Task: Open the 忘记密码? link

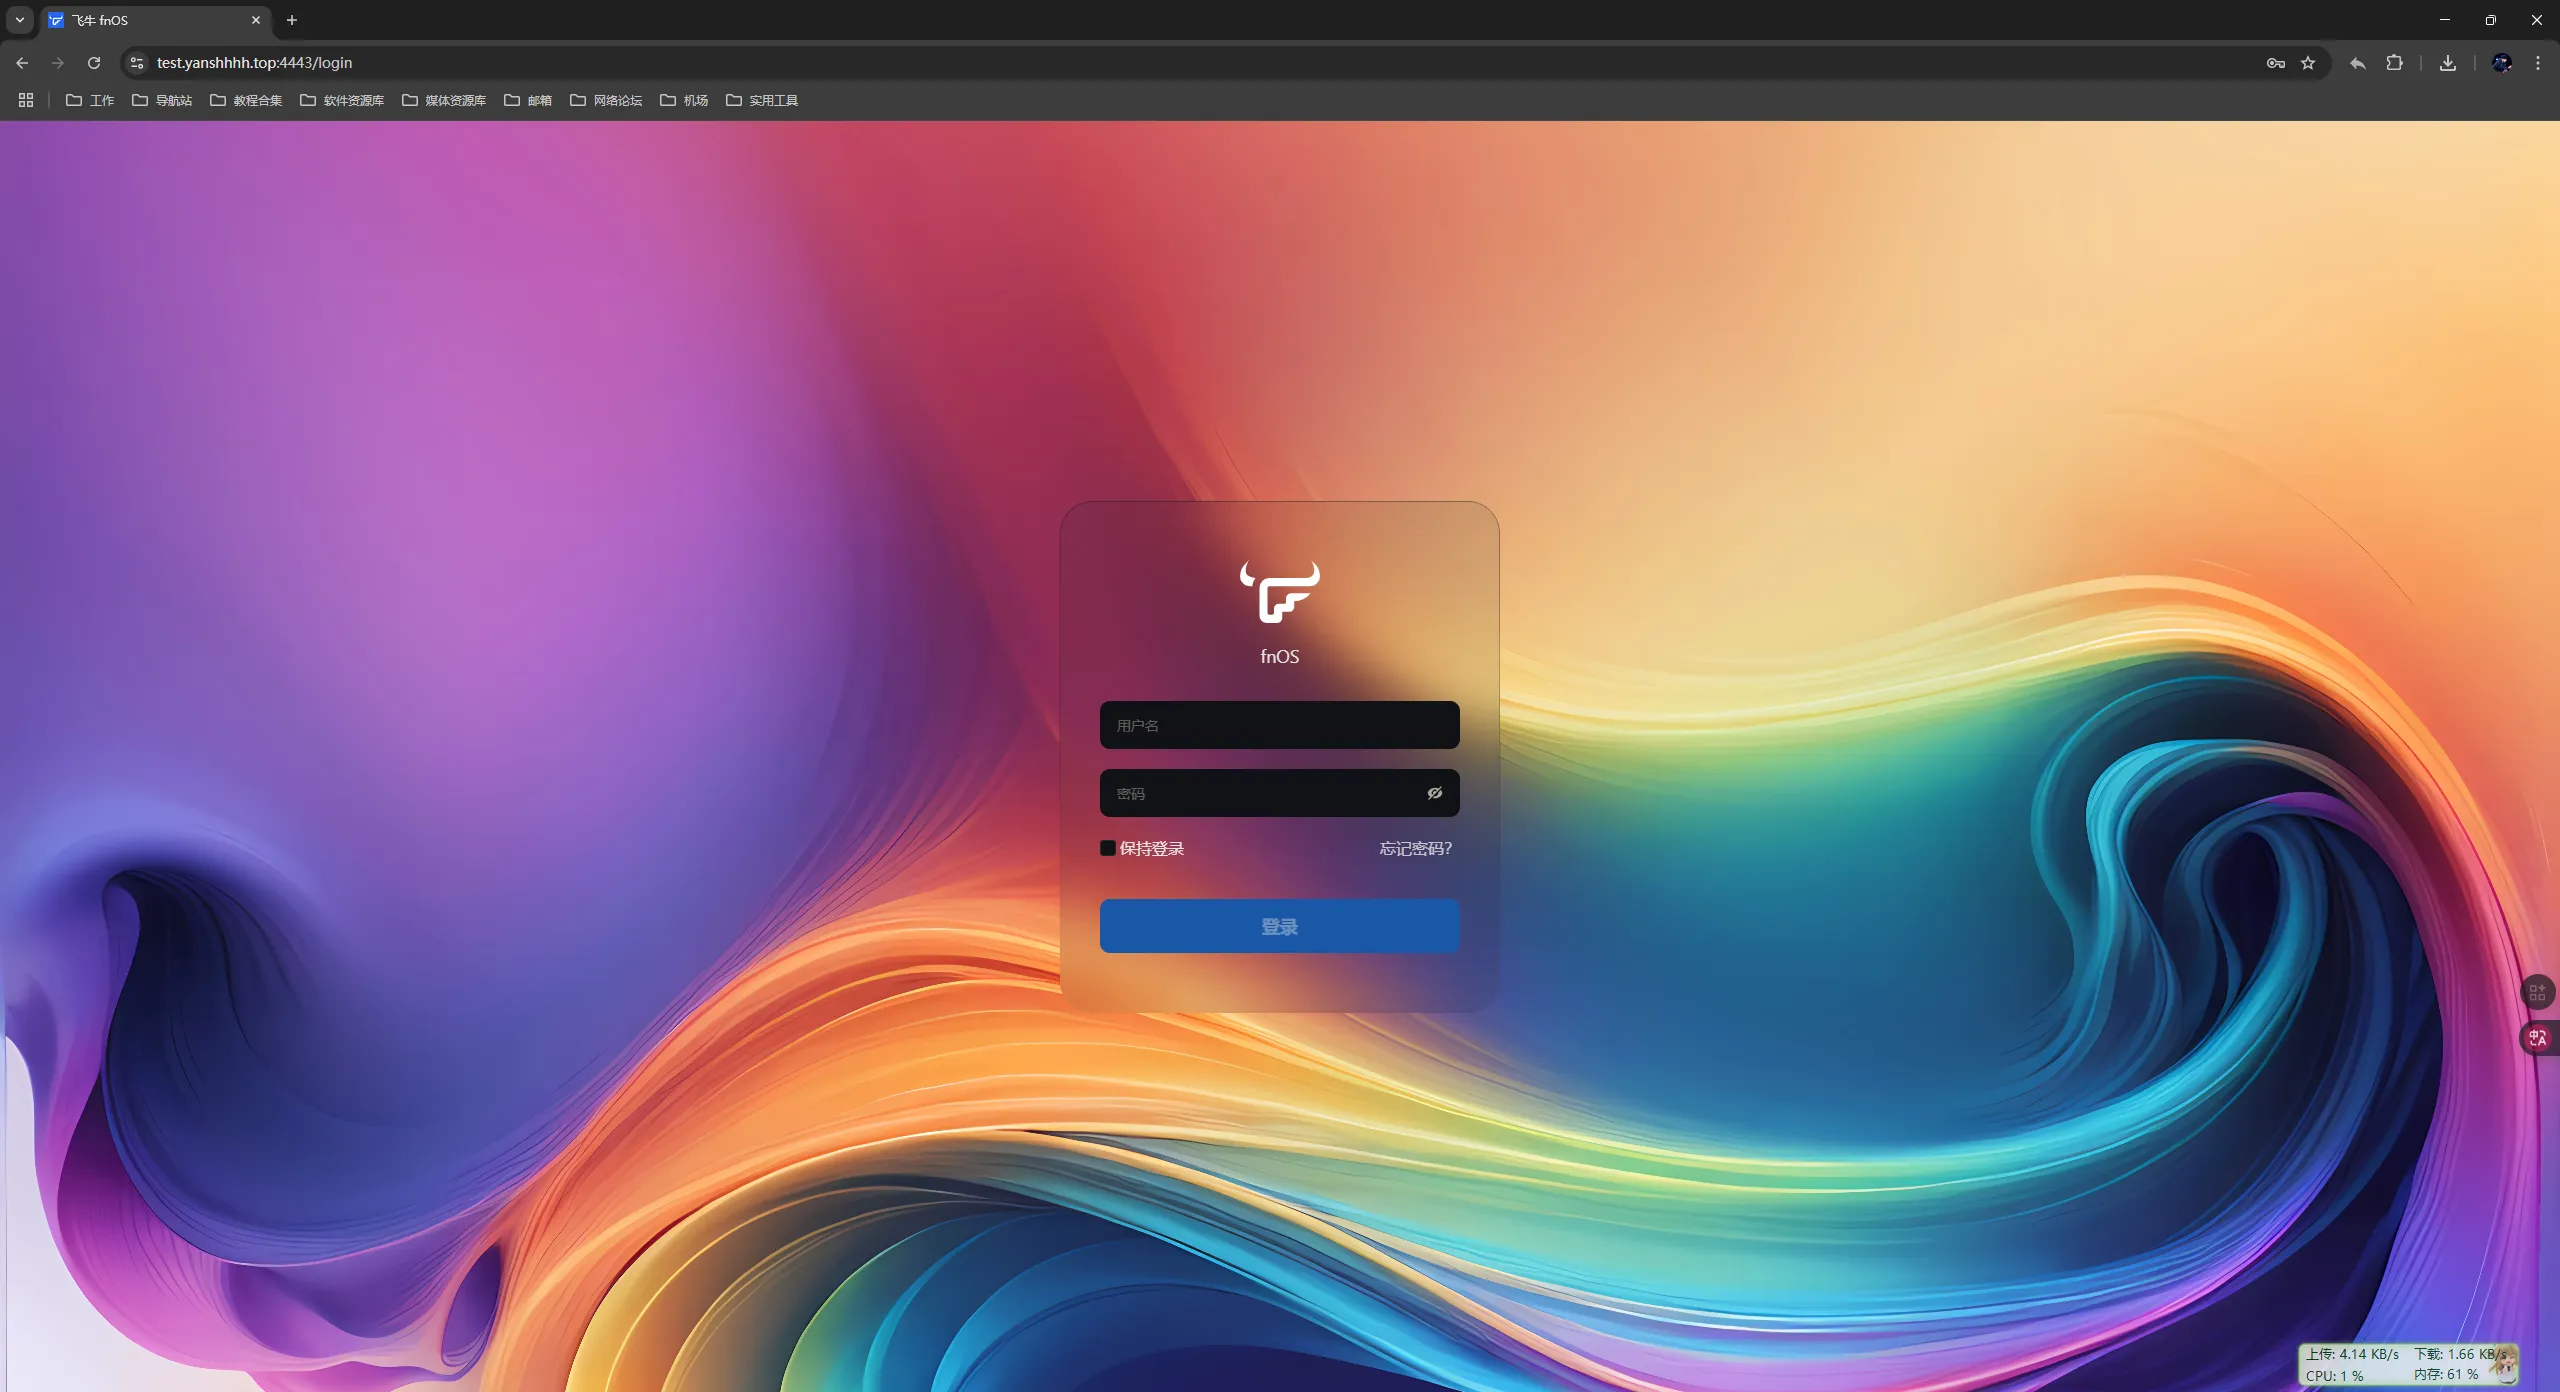Action: (x=1415, y=848)
